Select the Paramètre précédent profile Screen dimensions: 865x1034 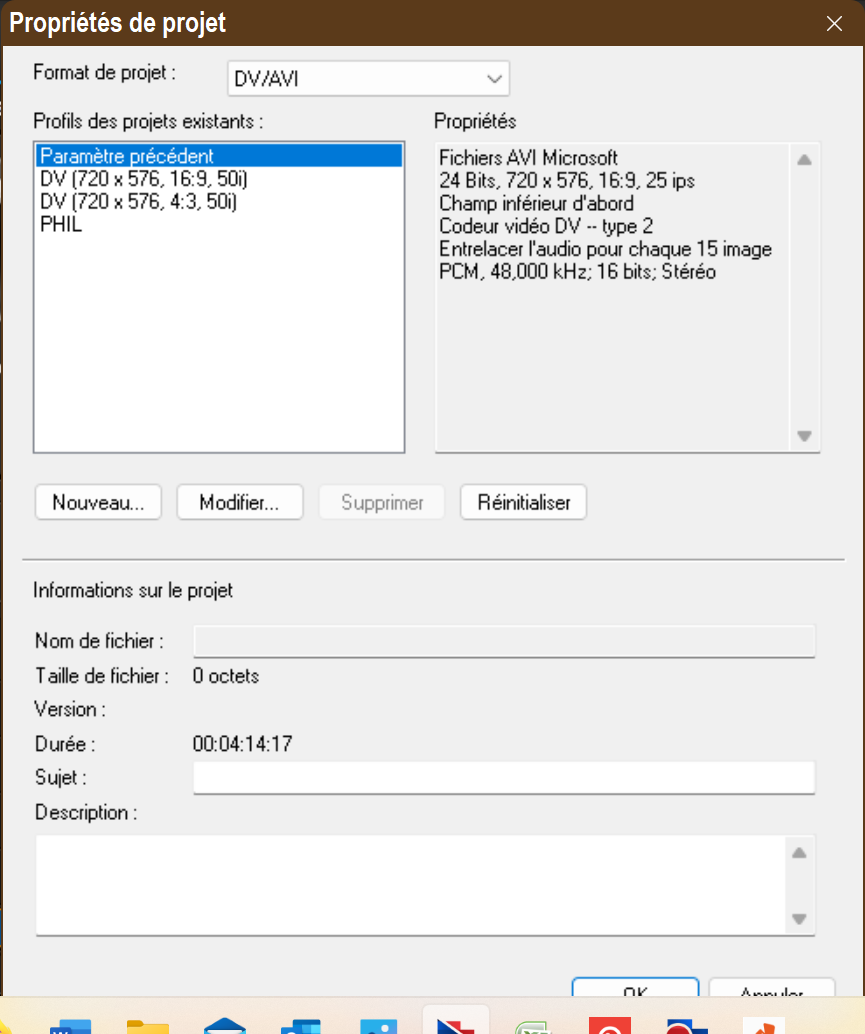(219, 156)
